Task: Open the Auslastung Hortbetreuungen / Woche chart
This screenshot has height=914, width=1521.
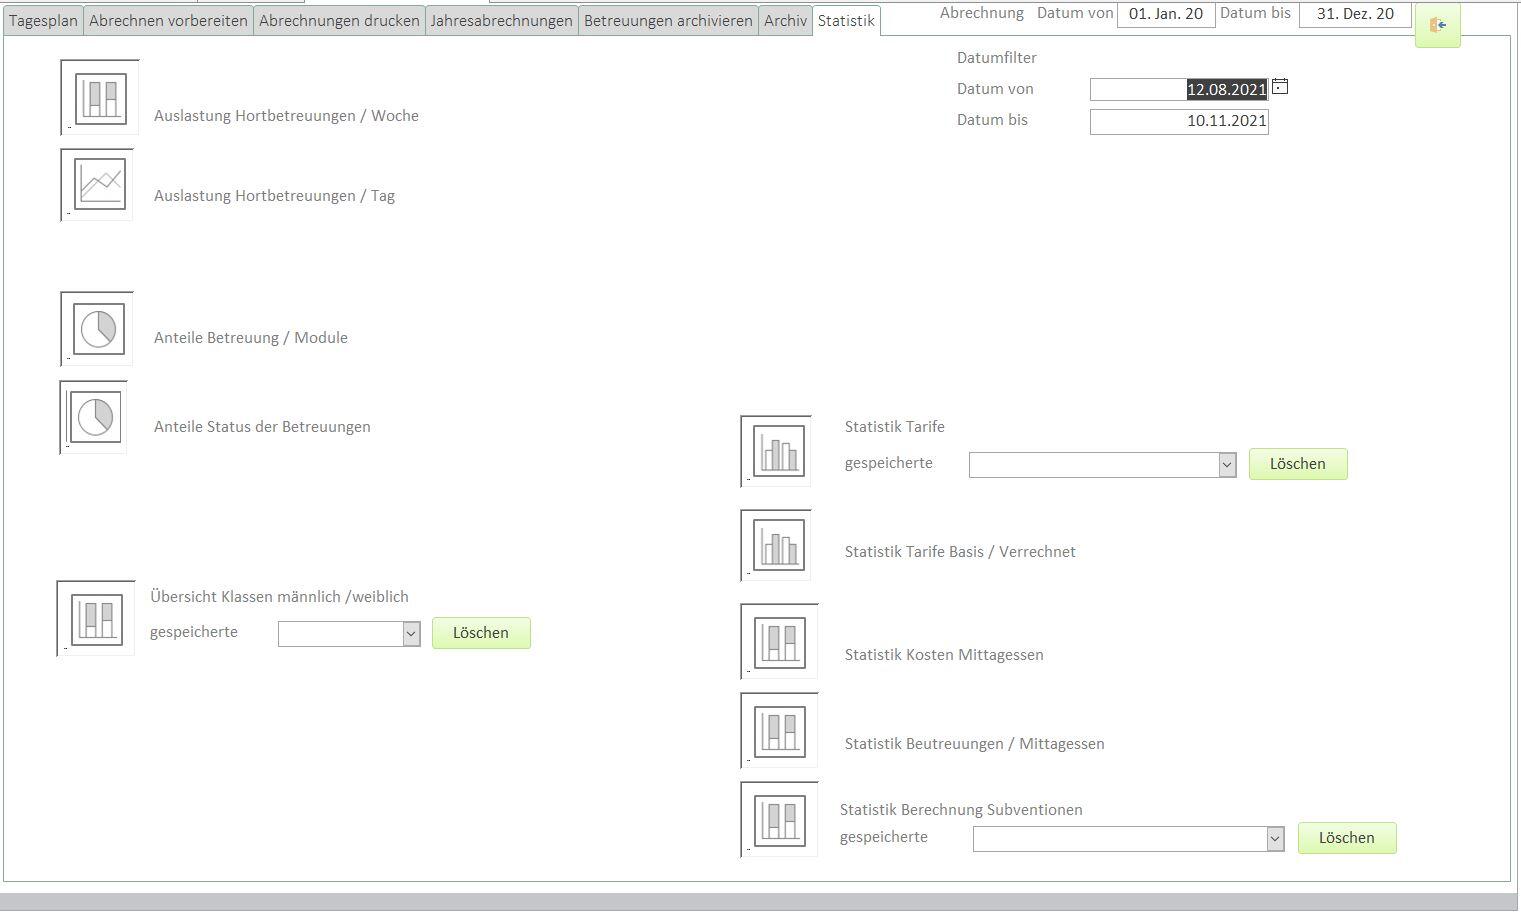Action: (100, 97)
